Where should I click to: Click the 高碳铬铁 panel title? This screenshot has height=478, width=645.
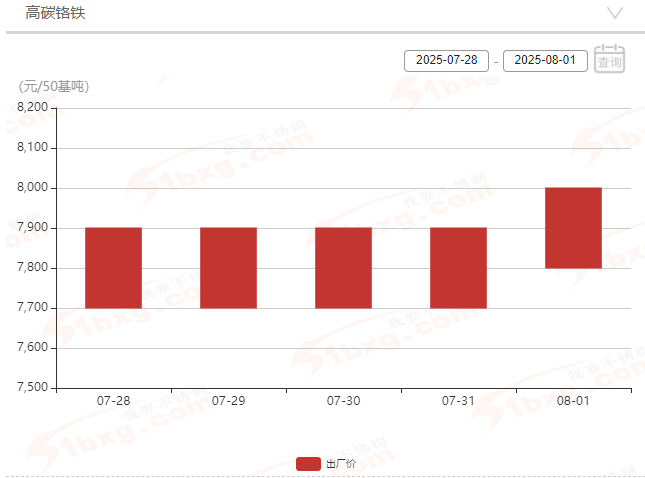pyautogui.click(x=55, y=13)
